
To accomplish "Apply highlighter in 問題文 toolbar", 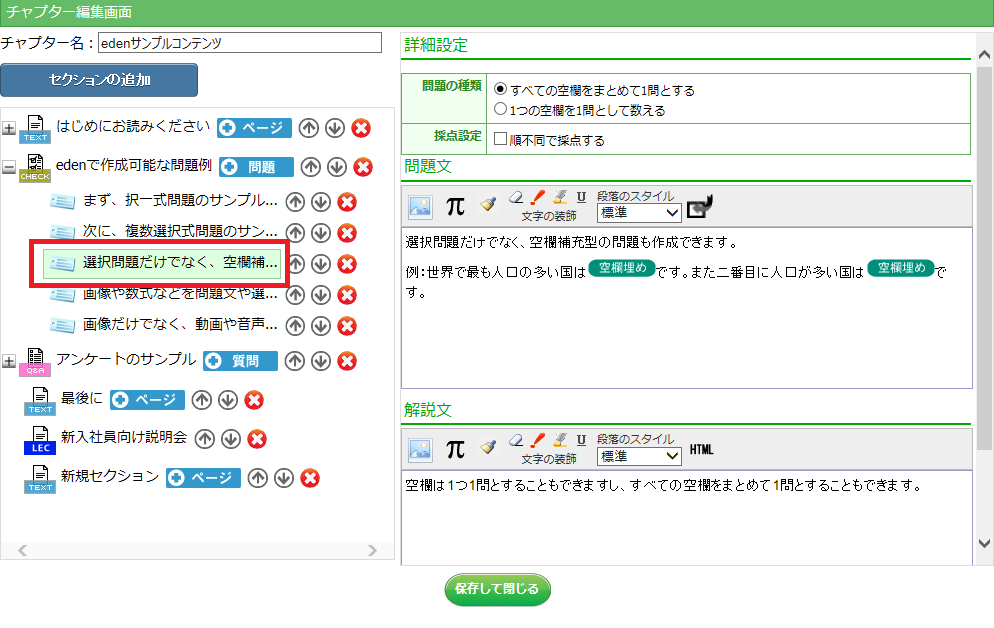I will pos(560,197).
